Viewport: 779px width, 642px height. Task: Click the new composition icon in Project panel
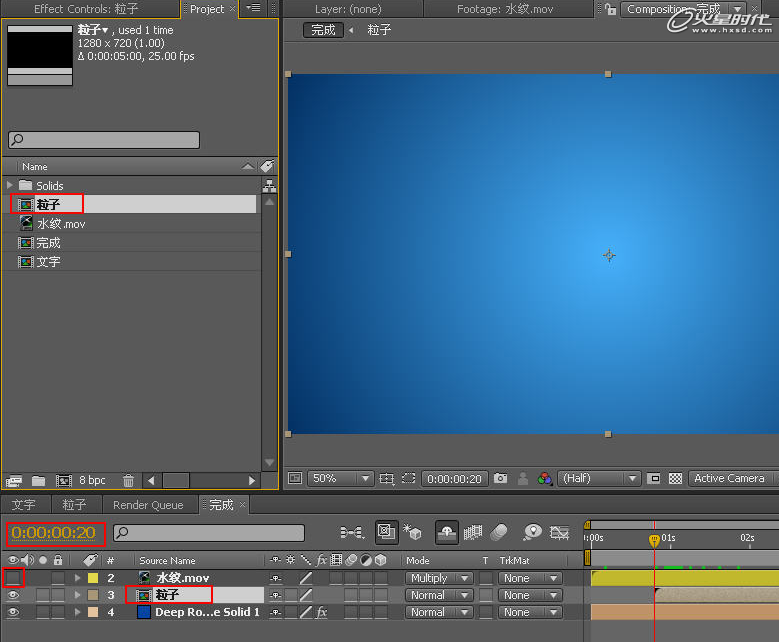click(x=64, y=481)
